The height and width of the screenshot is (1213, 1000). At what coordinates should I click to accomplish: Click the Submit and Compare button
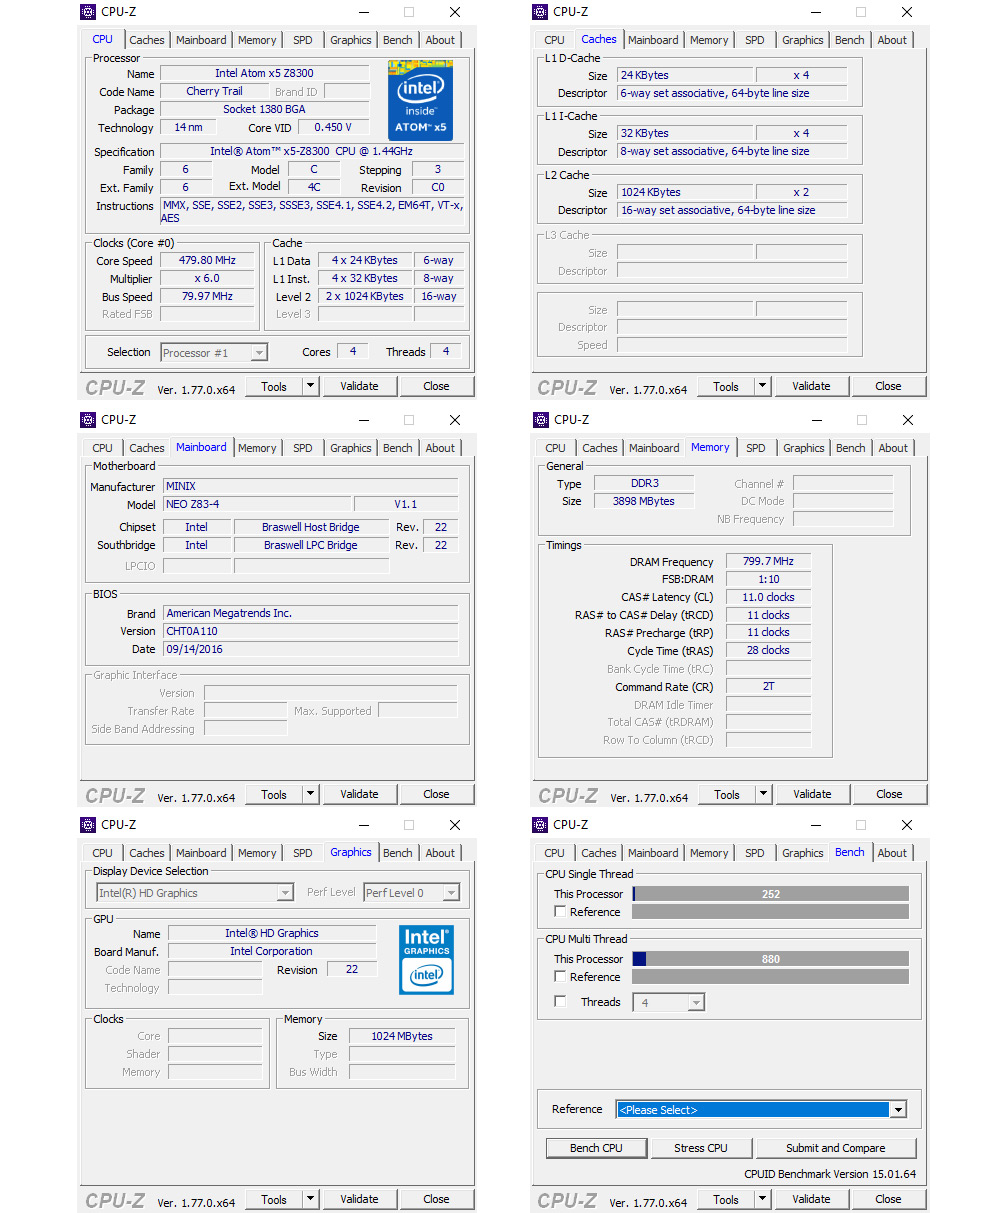(835, 1148)
